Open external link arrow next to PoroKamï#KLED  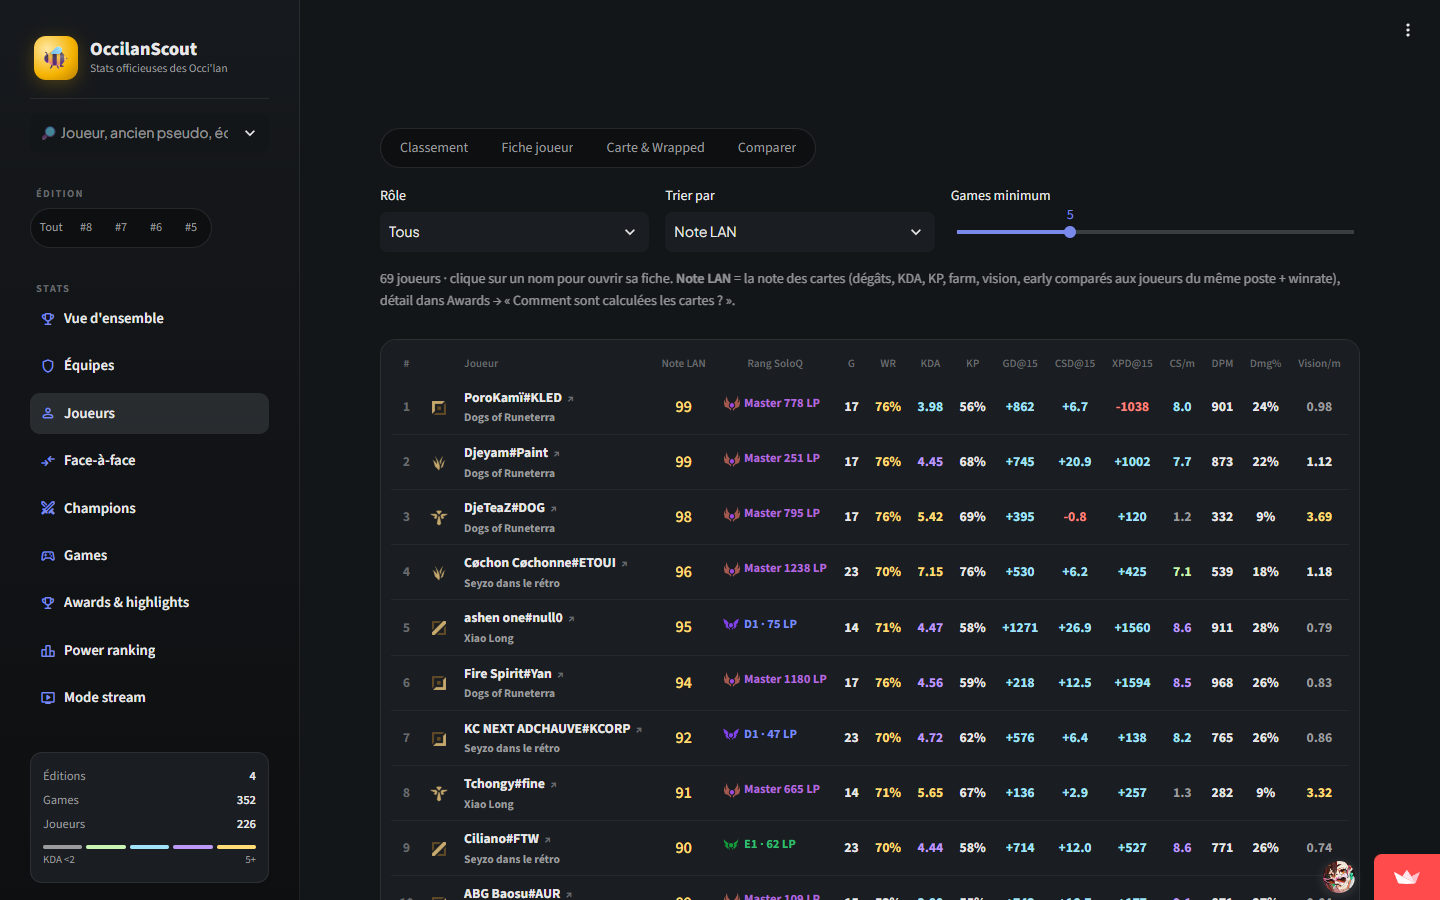click(x=571, y=399)
